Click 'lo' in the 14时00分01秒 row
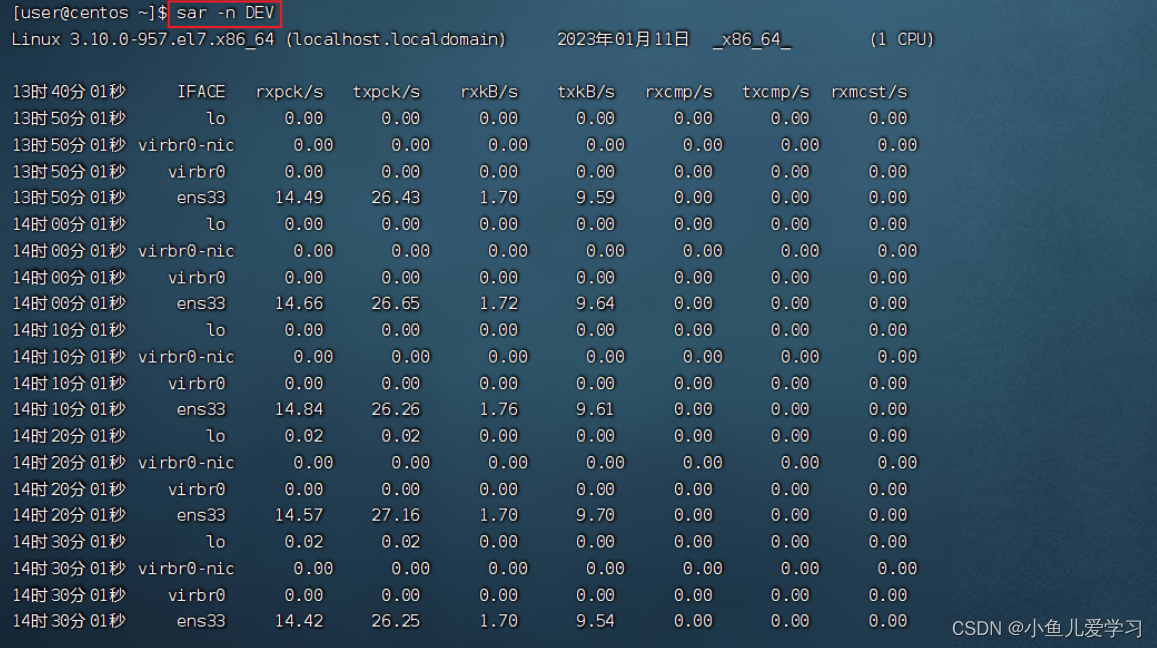Screen dimensions: 1157x648 215,224
